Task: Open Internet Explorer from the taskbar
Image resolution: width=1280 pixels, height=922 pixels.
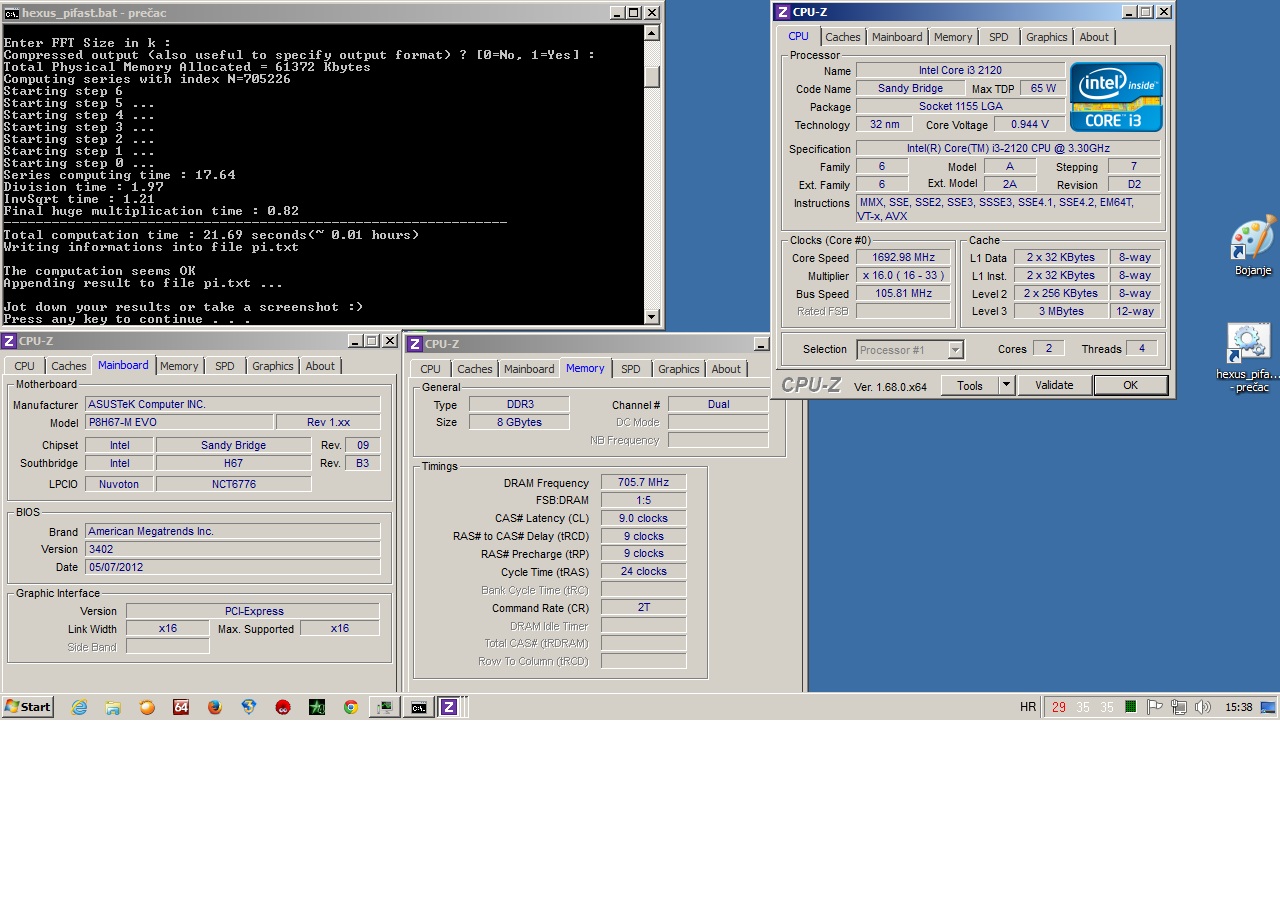Action: click(x=79, y=707)
